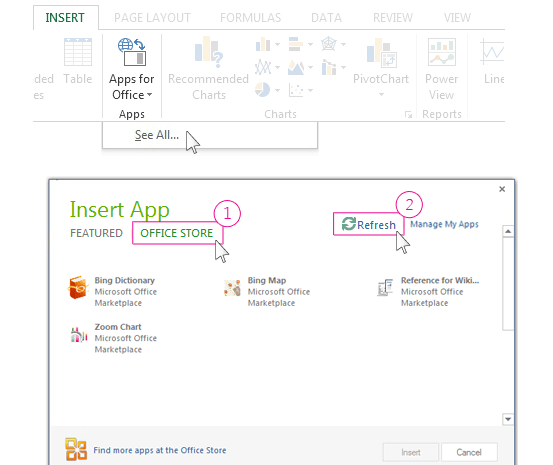553x465 pixels.
Task: Switch to the OFFICE STORE tab
Action: click(x=177, y=233)
